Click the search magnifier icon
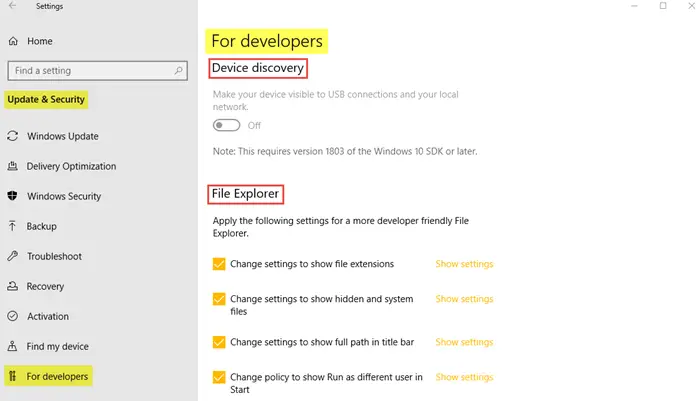Viewport: 700px width, 401px height. click(178, 71)
